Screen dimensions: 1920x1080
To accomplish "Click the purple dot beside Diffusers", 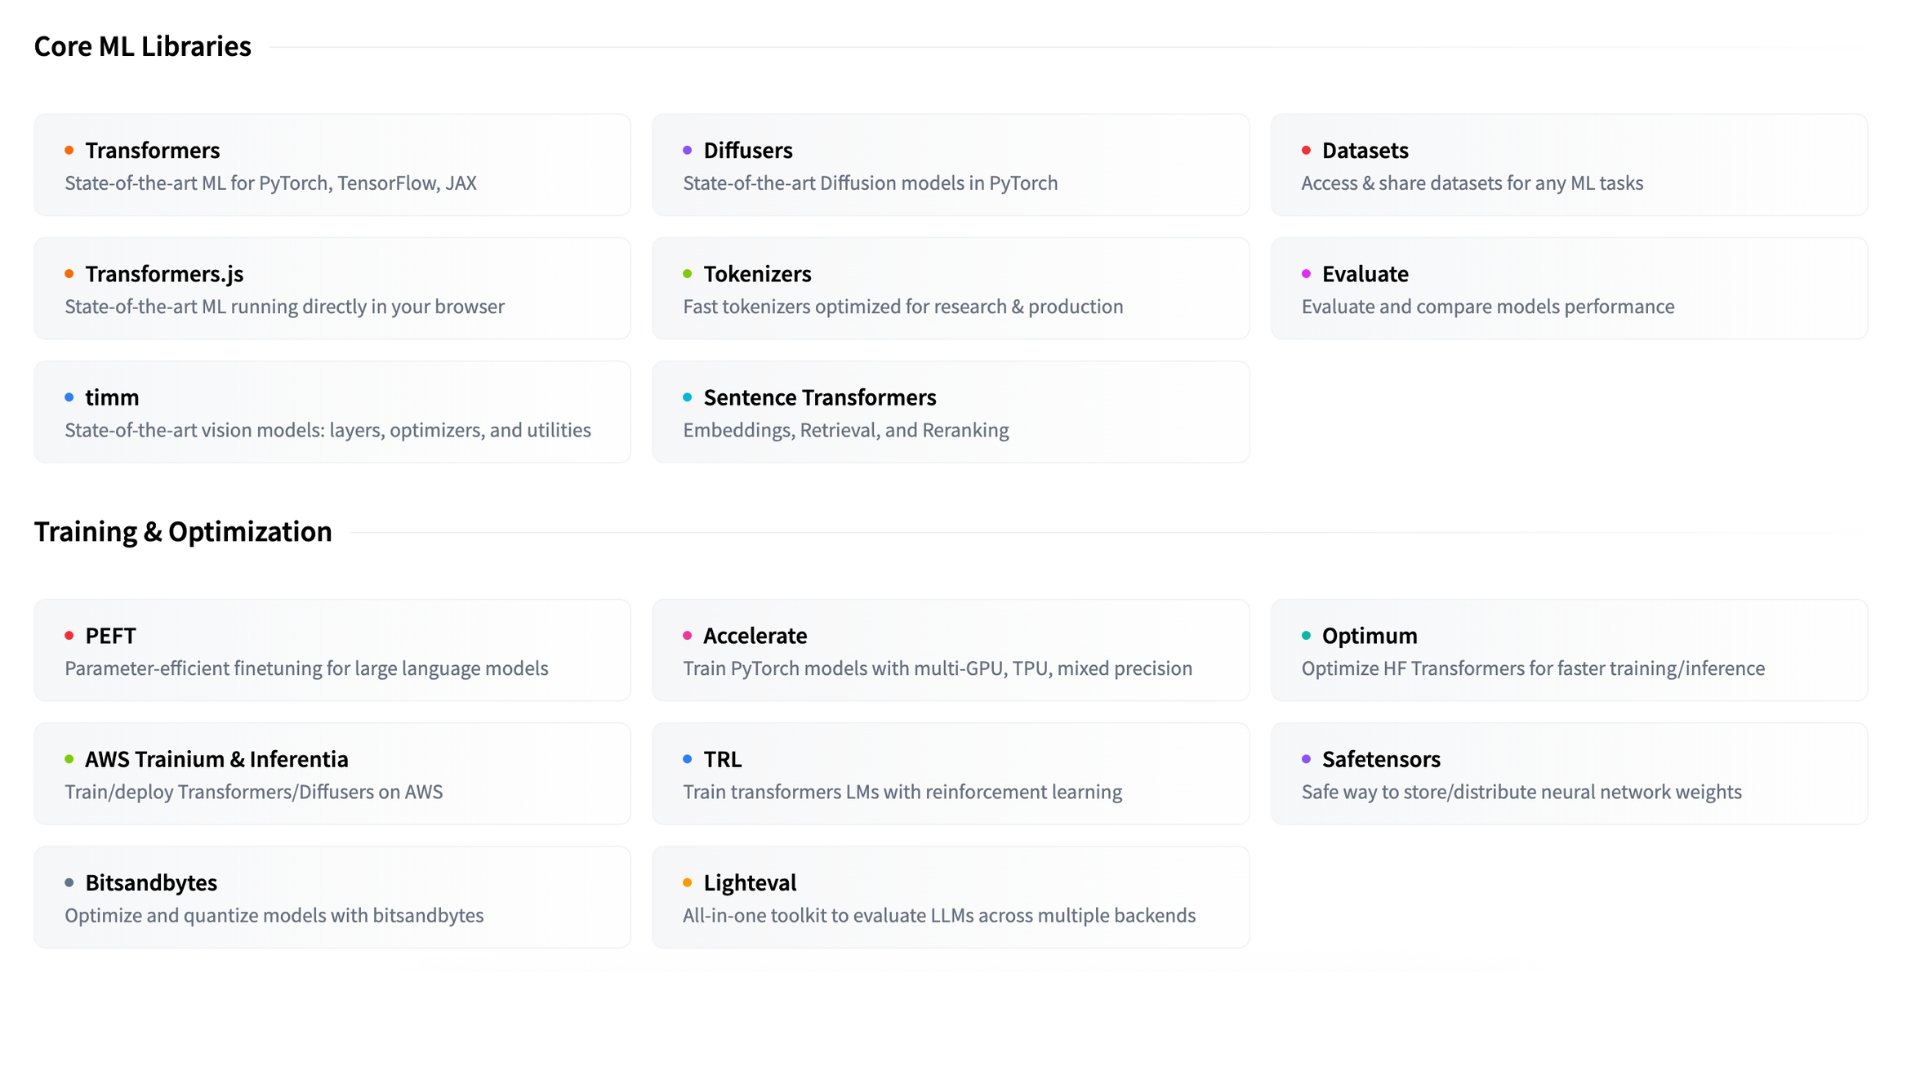I will click(x=687, y=150).
